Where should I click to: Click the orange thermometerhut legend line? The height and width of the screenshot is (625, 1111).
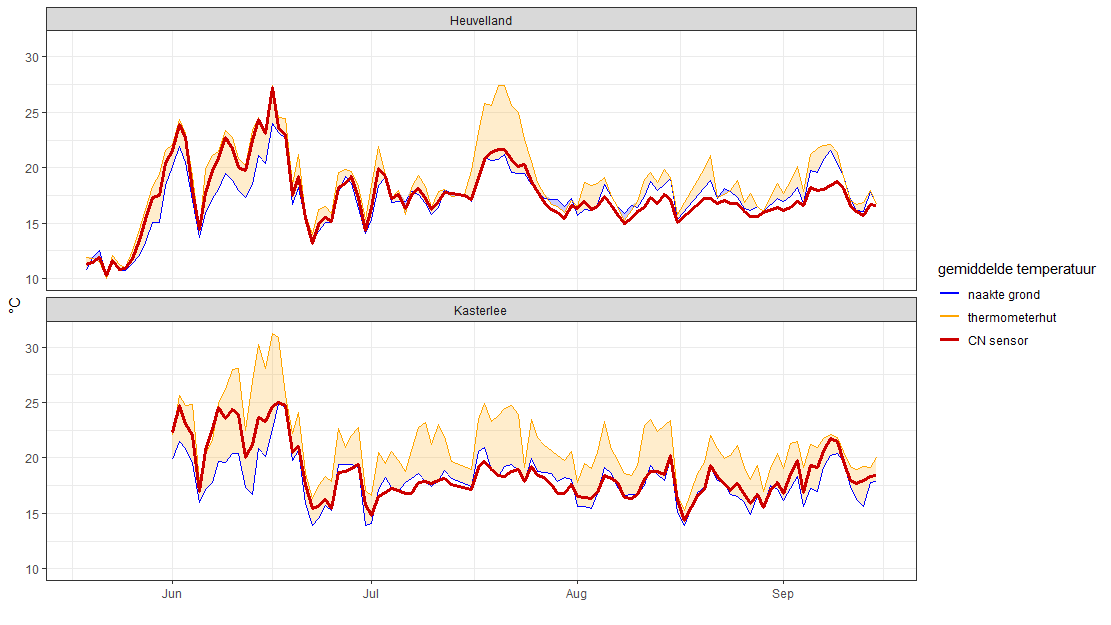click(x=950, y=318)
